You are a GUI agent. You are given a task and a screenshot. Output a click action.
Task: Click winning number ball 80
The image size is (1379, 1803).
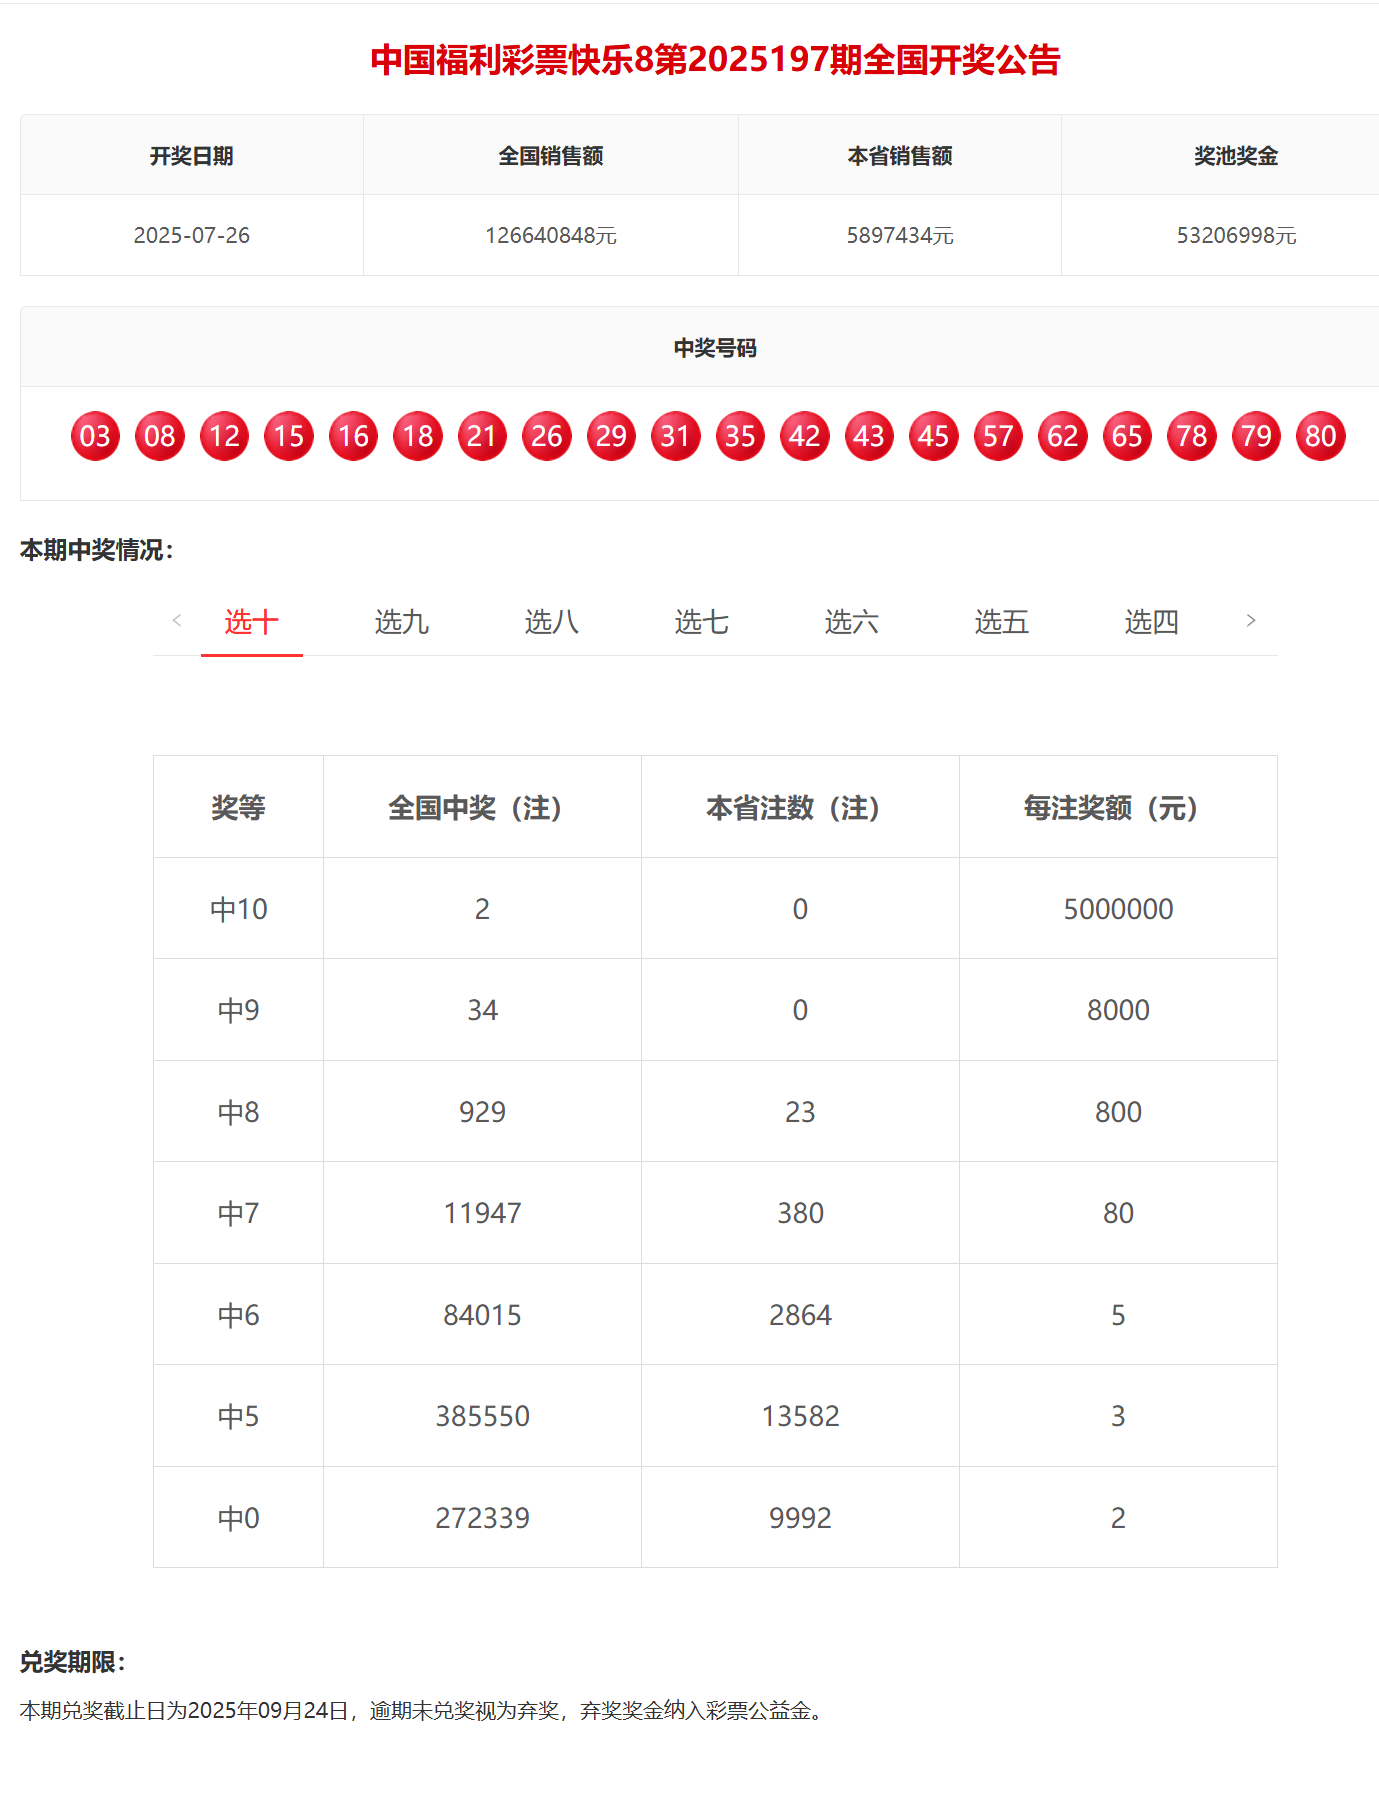[x=1321, y=436]
